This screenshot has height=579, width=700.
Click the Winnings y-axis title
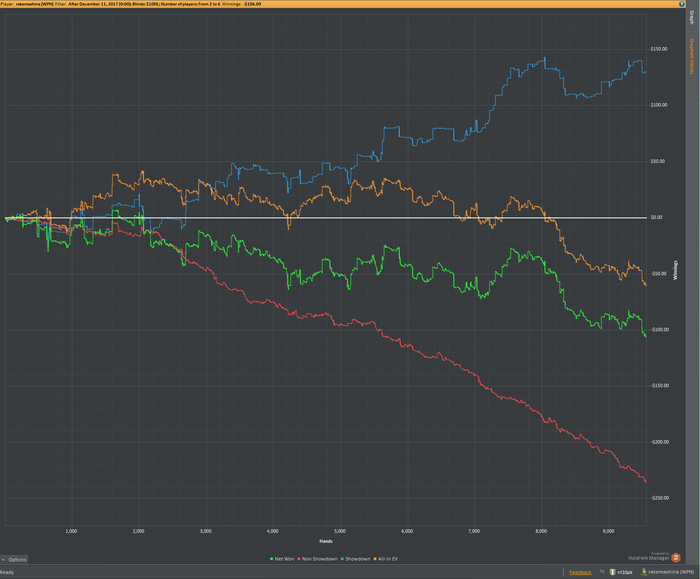(x=675, y=270)
